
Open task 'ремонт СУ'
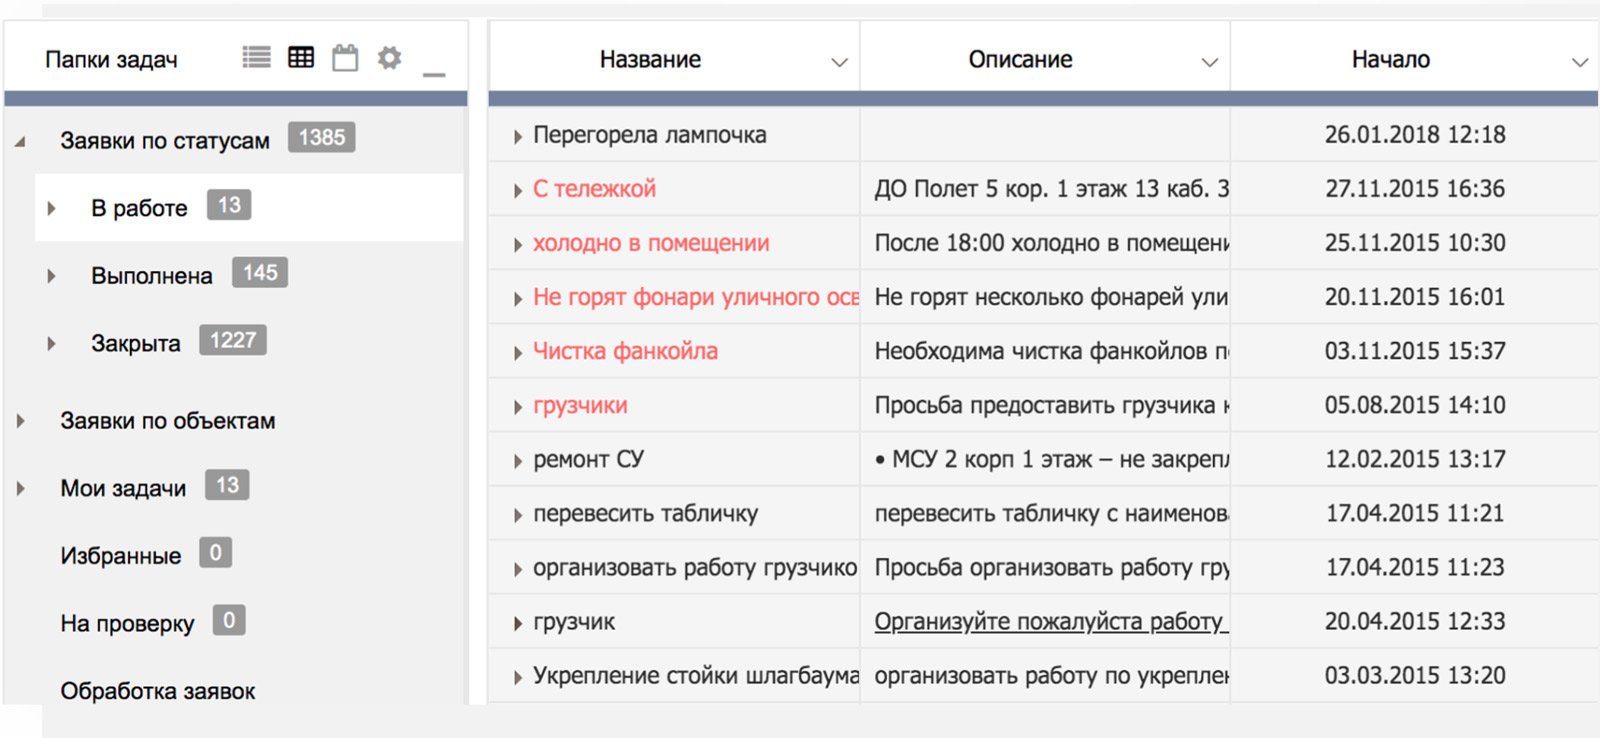pos(589,459)
